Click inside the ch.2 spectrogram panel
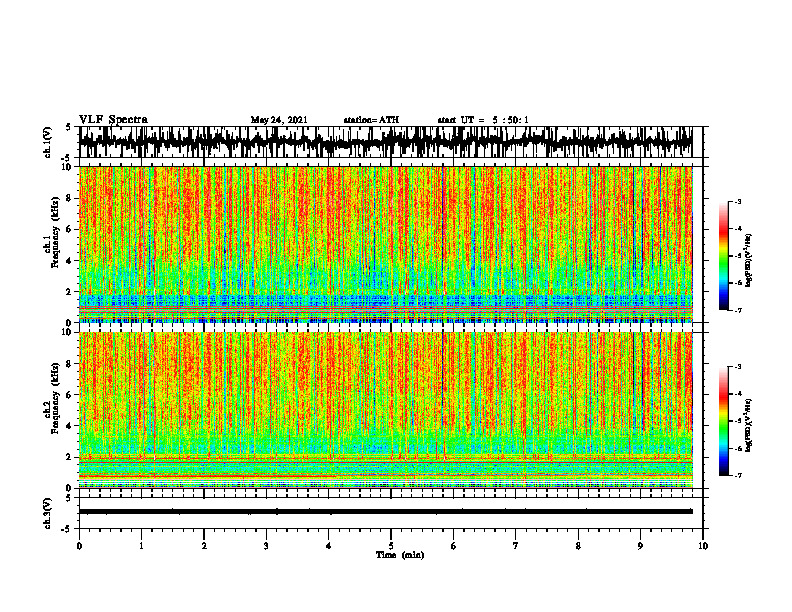The height and width of the screenshot is (612, 792). coord(385,410)
